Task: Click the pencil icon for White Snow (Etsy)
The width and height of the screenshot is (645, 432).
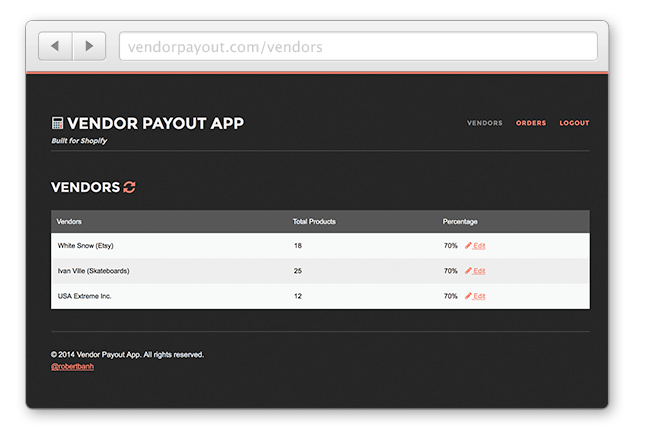Action: 468,245
